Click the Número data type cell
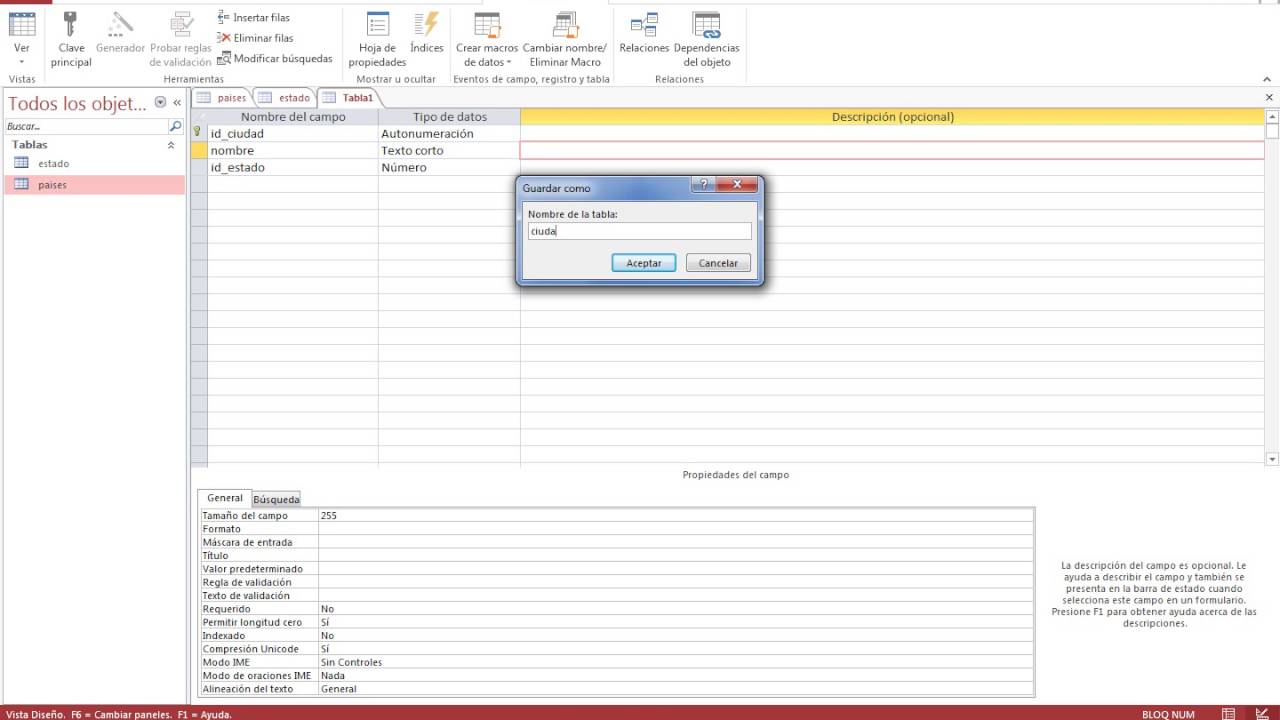 [449, 167]
